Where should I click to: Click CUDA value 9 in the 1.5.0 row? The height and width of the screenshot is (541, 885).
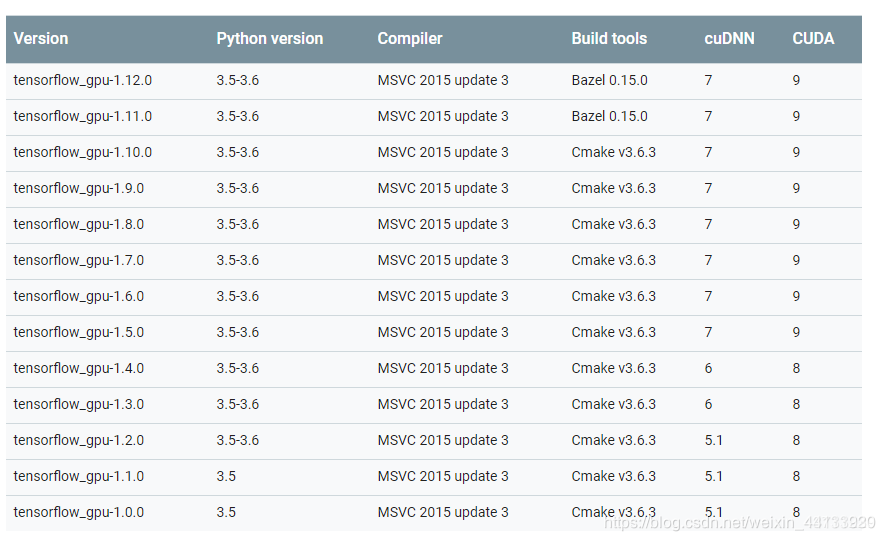[796, 332]
